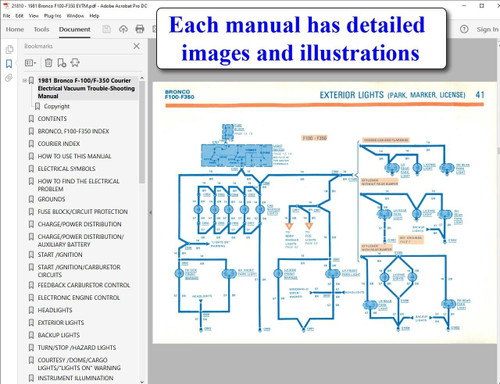
Task: Open the INSTRUMENT ILLUMINATION bookmark
Action: pos(75,378)
